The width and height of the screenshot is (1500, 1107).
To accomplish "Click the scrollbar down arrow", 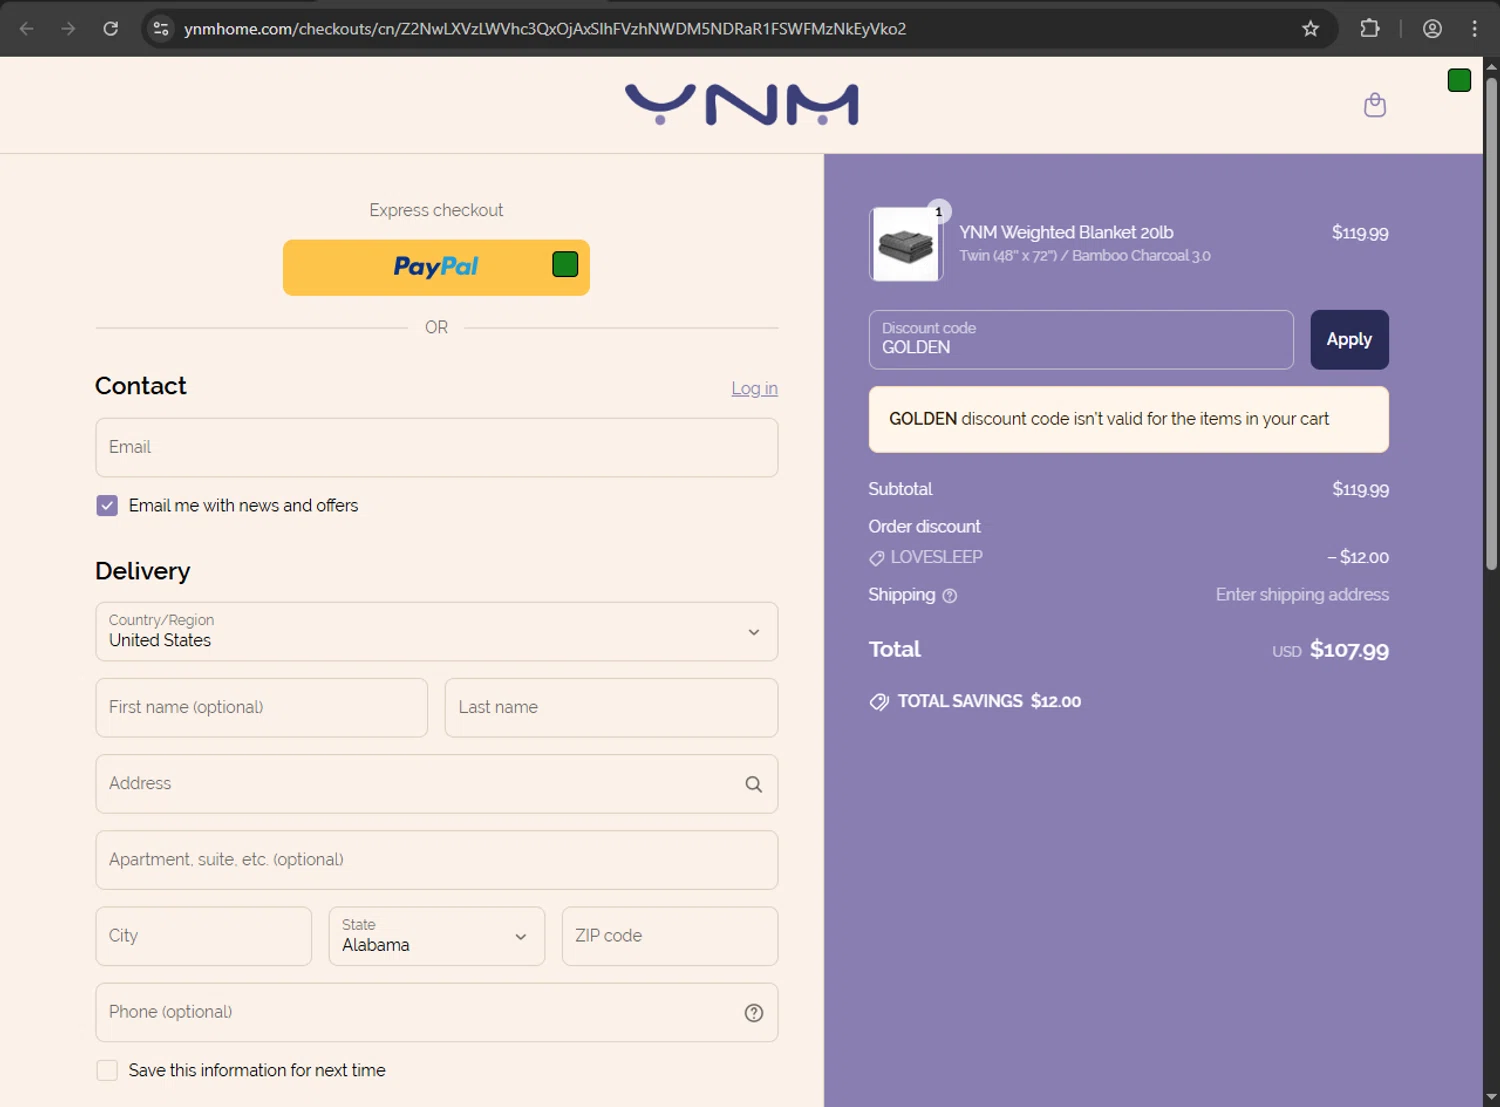I will [x=1491, y=1097].
